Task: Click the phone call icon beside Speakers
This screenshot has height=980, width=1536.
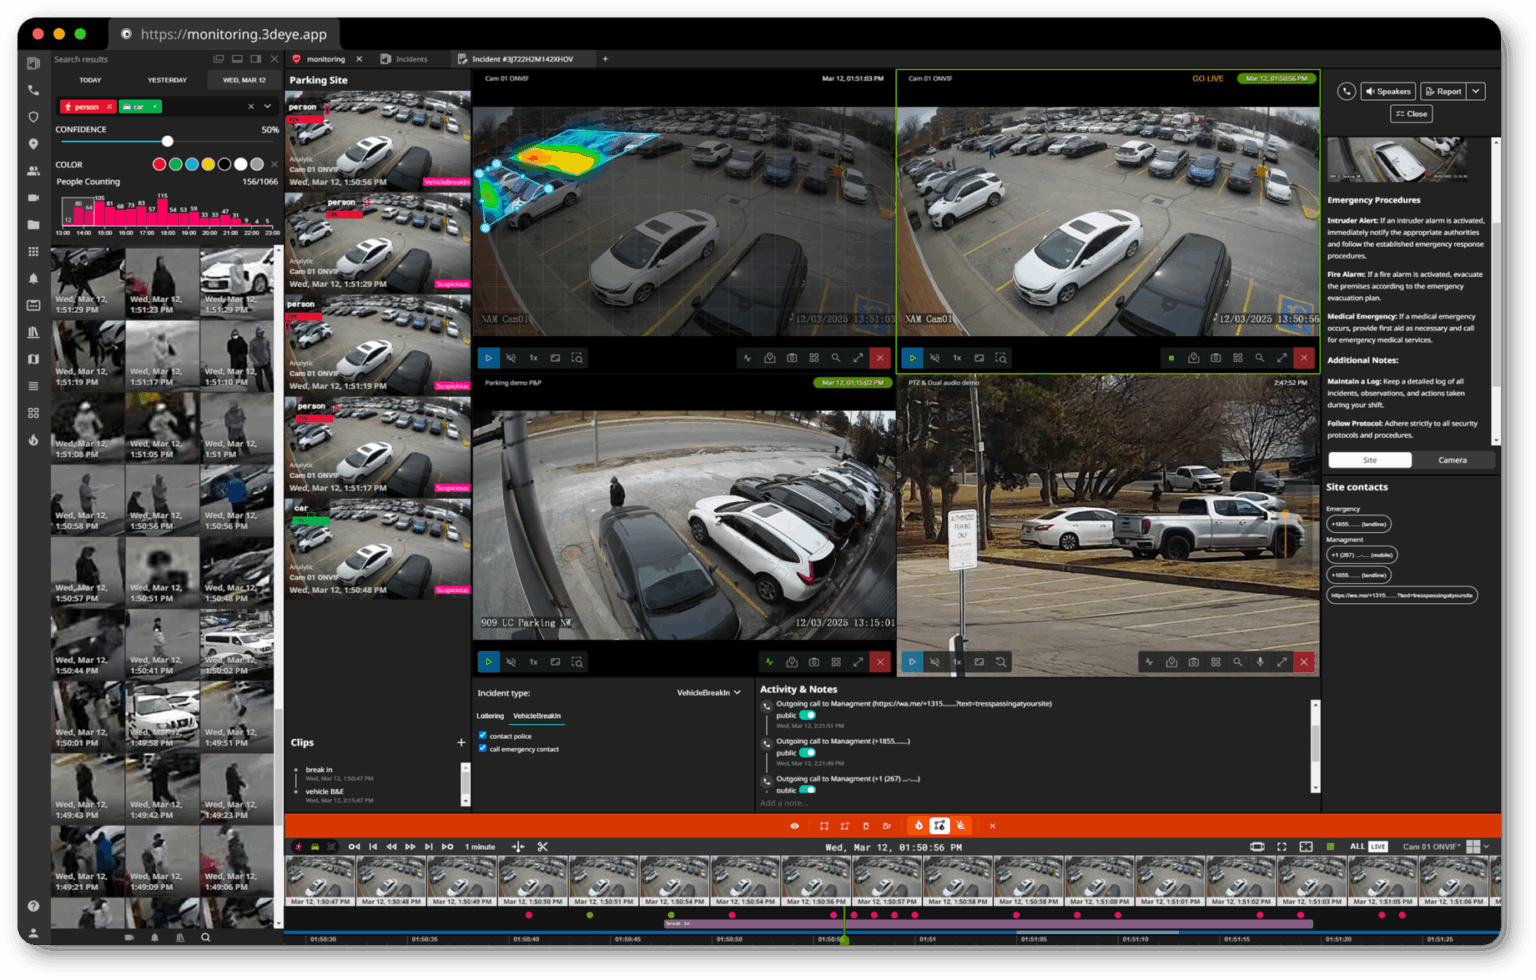Action: pyautogui.click(x=1346, y=91)
